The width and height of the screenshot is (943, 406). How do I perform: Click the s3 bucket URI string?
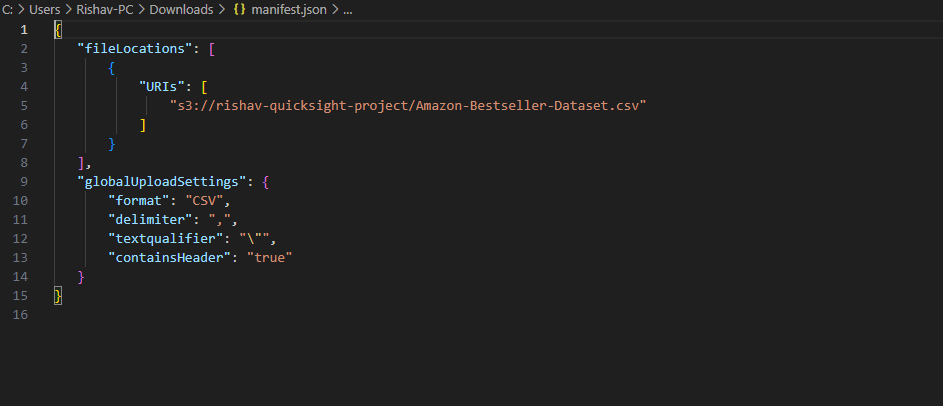click(x=408, y=105)
